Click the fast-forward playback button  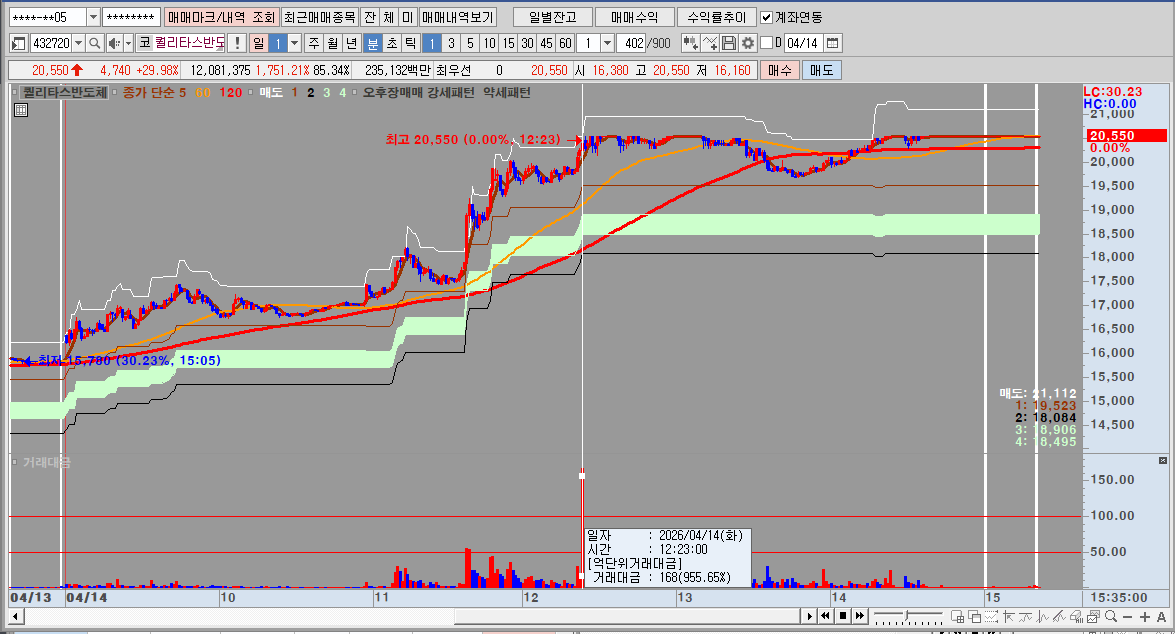[x=860, y=616]
